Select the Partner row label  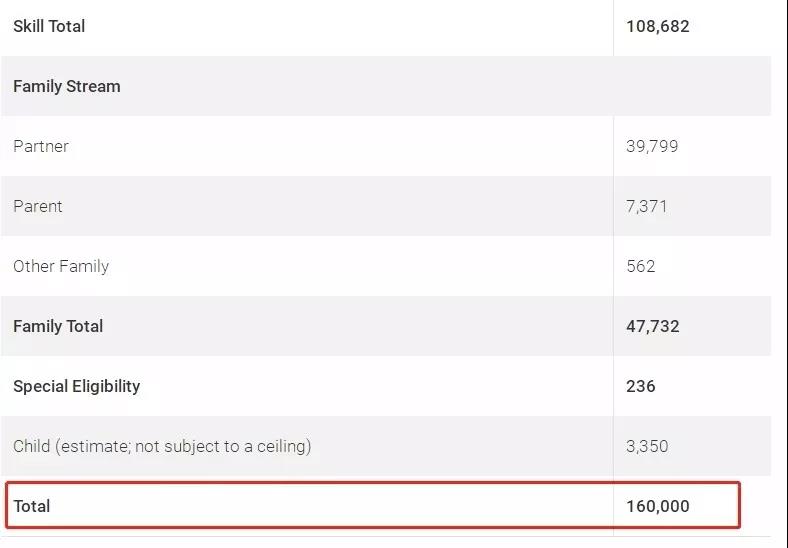[x=41, y=146]
